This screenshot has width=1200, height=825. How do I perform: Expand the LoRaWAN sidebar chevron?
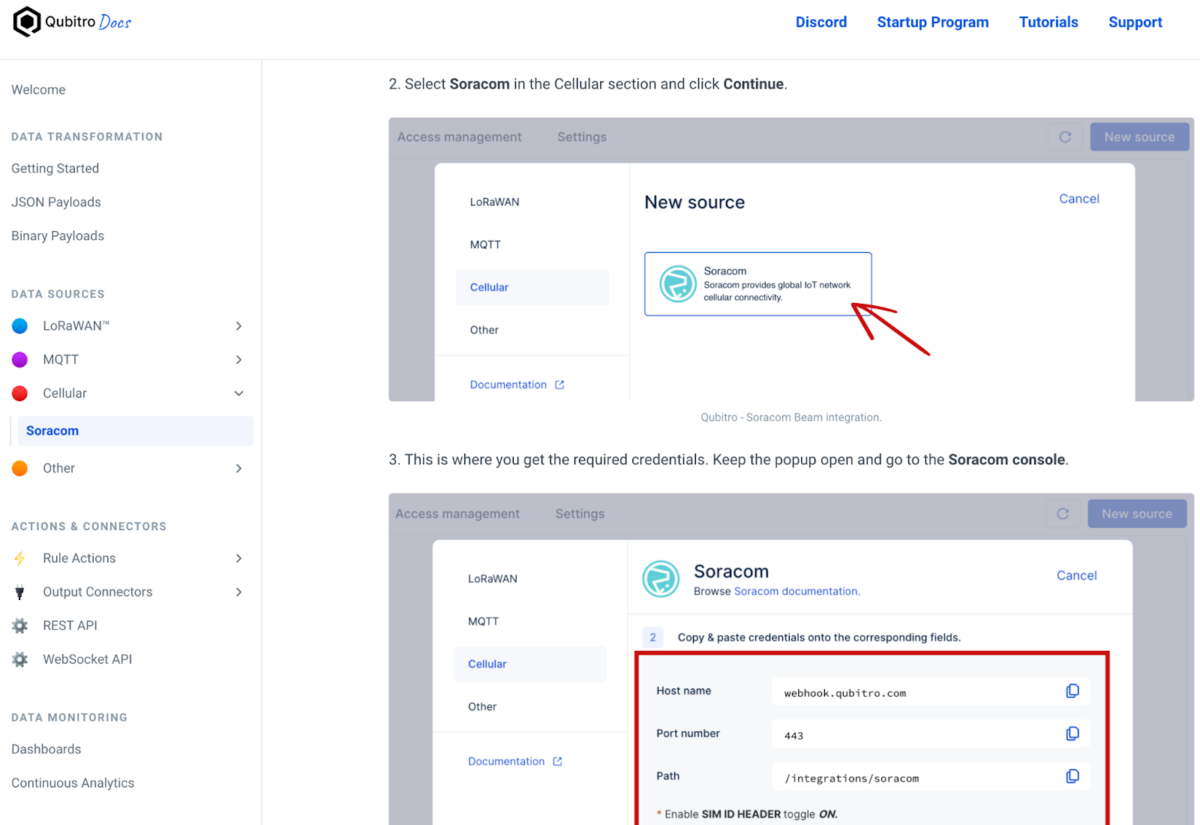pos(238,325)
